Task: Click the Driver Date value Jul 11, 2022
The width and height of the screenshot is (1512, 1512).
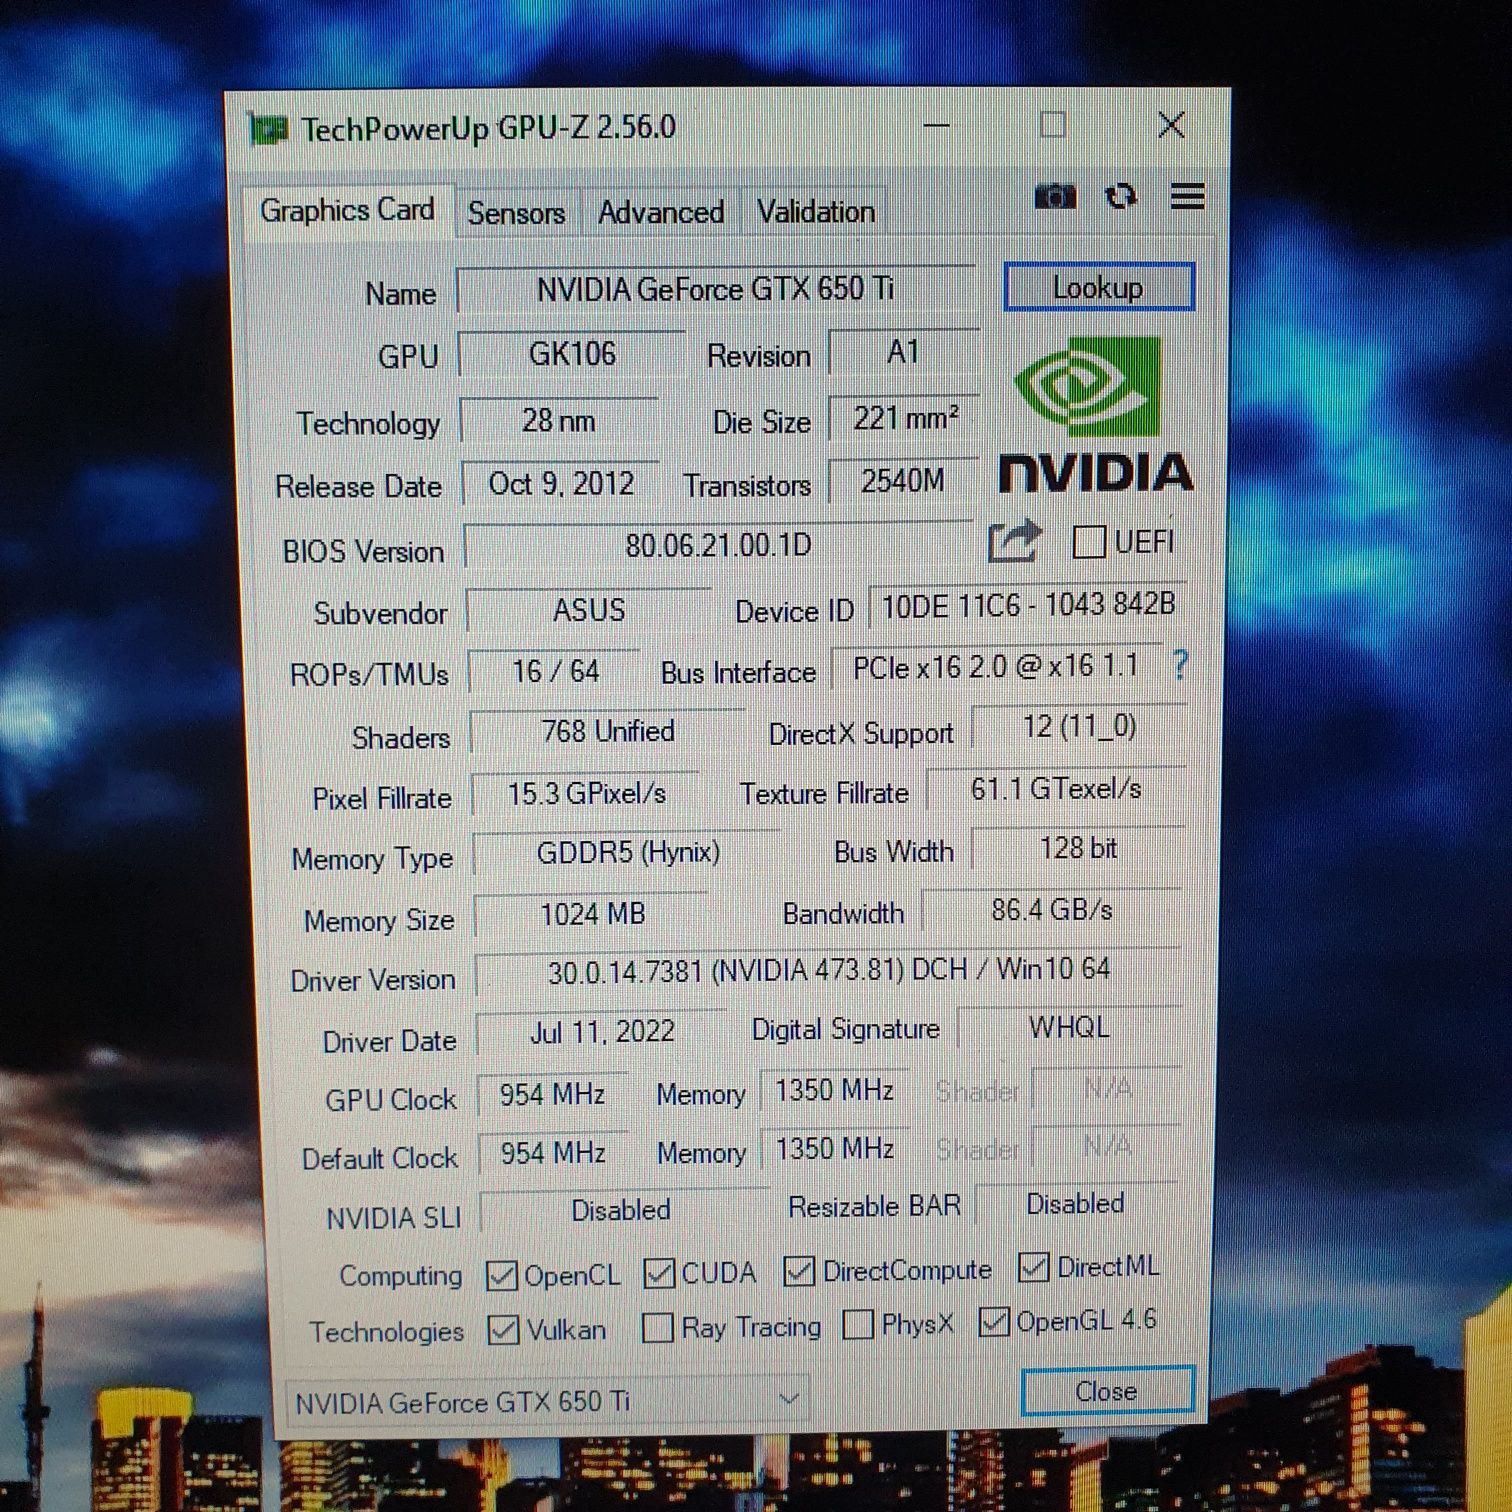Action: (x=602, y=1032)
